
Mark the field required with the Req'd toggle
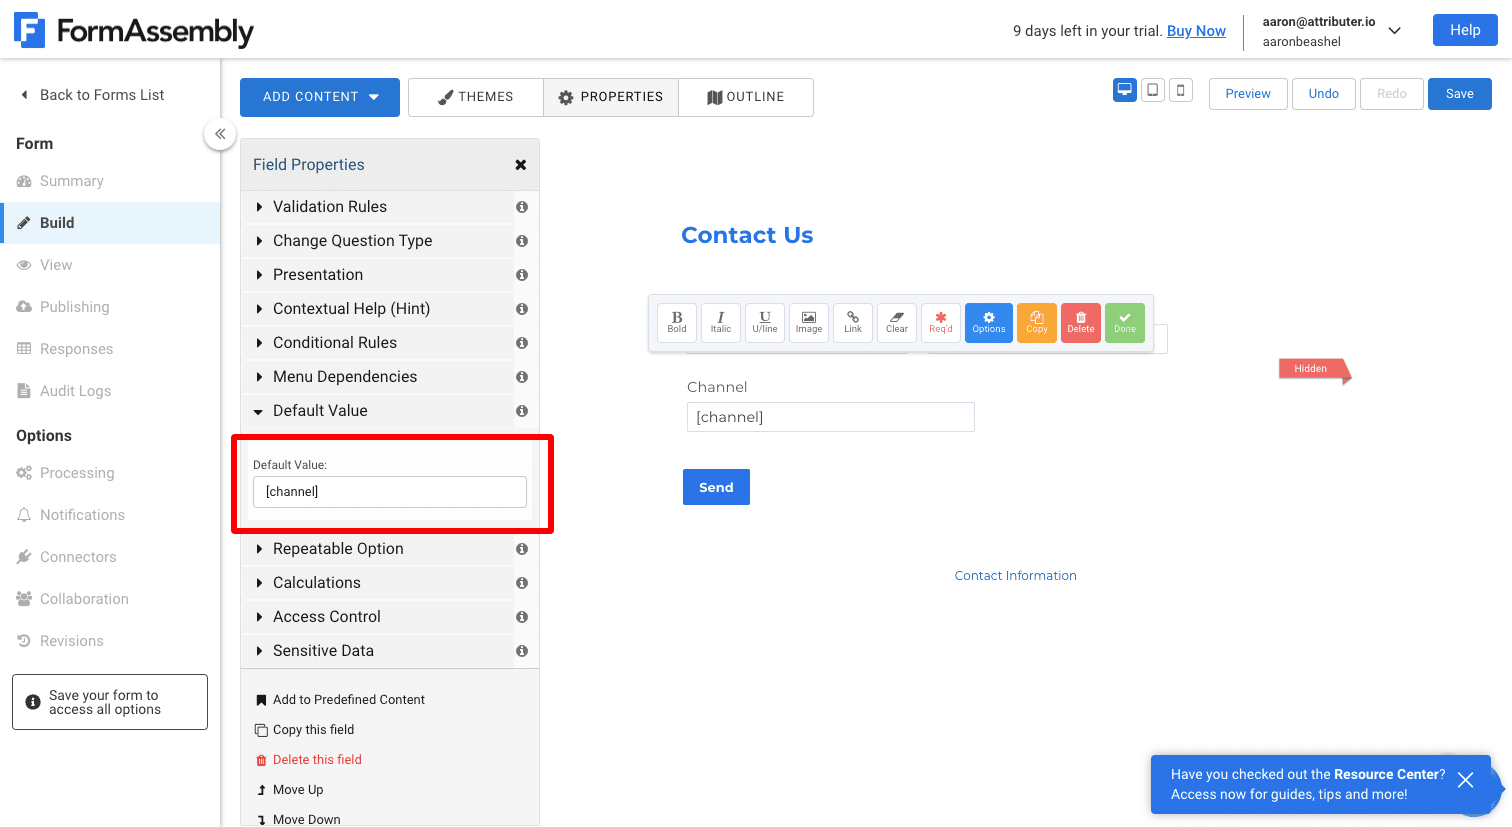pyautogui.click(x=941, y=322)
